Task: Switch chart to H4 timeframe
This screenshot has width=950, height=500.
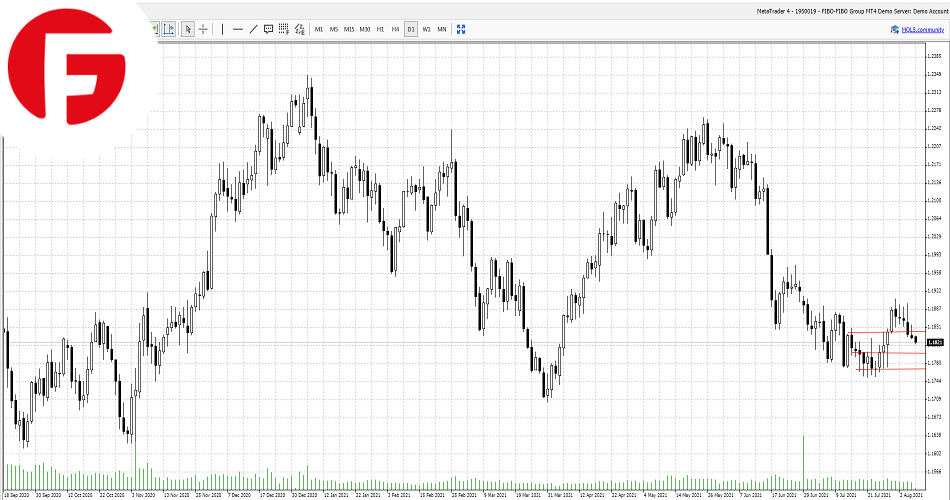Action: (395, 29)
